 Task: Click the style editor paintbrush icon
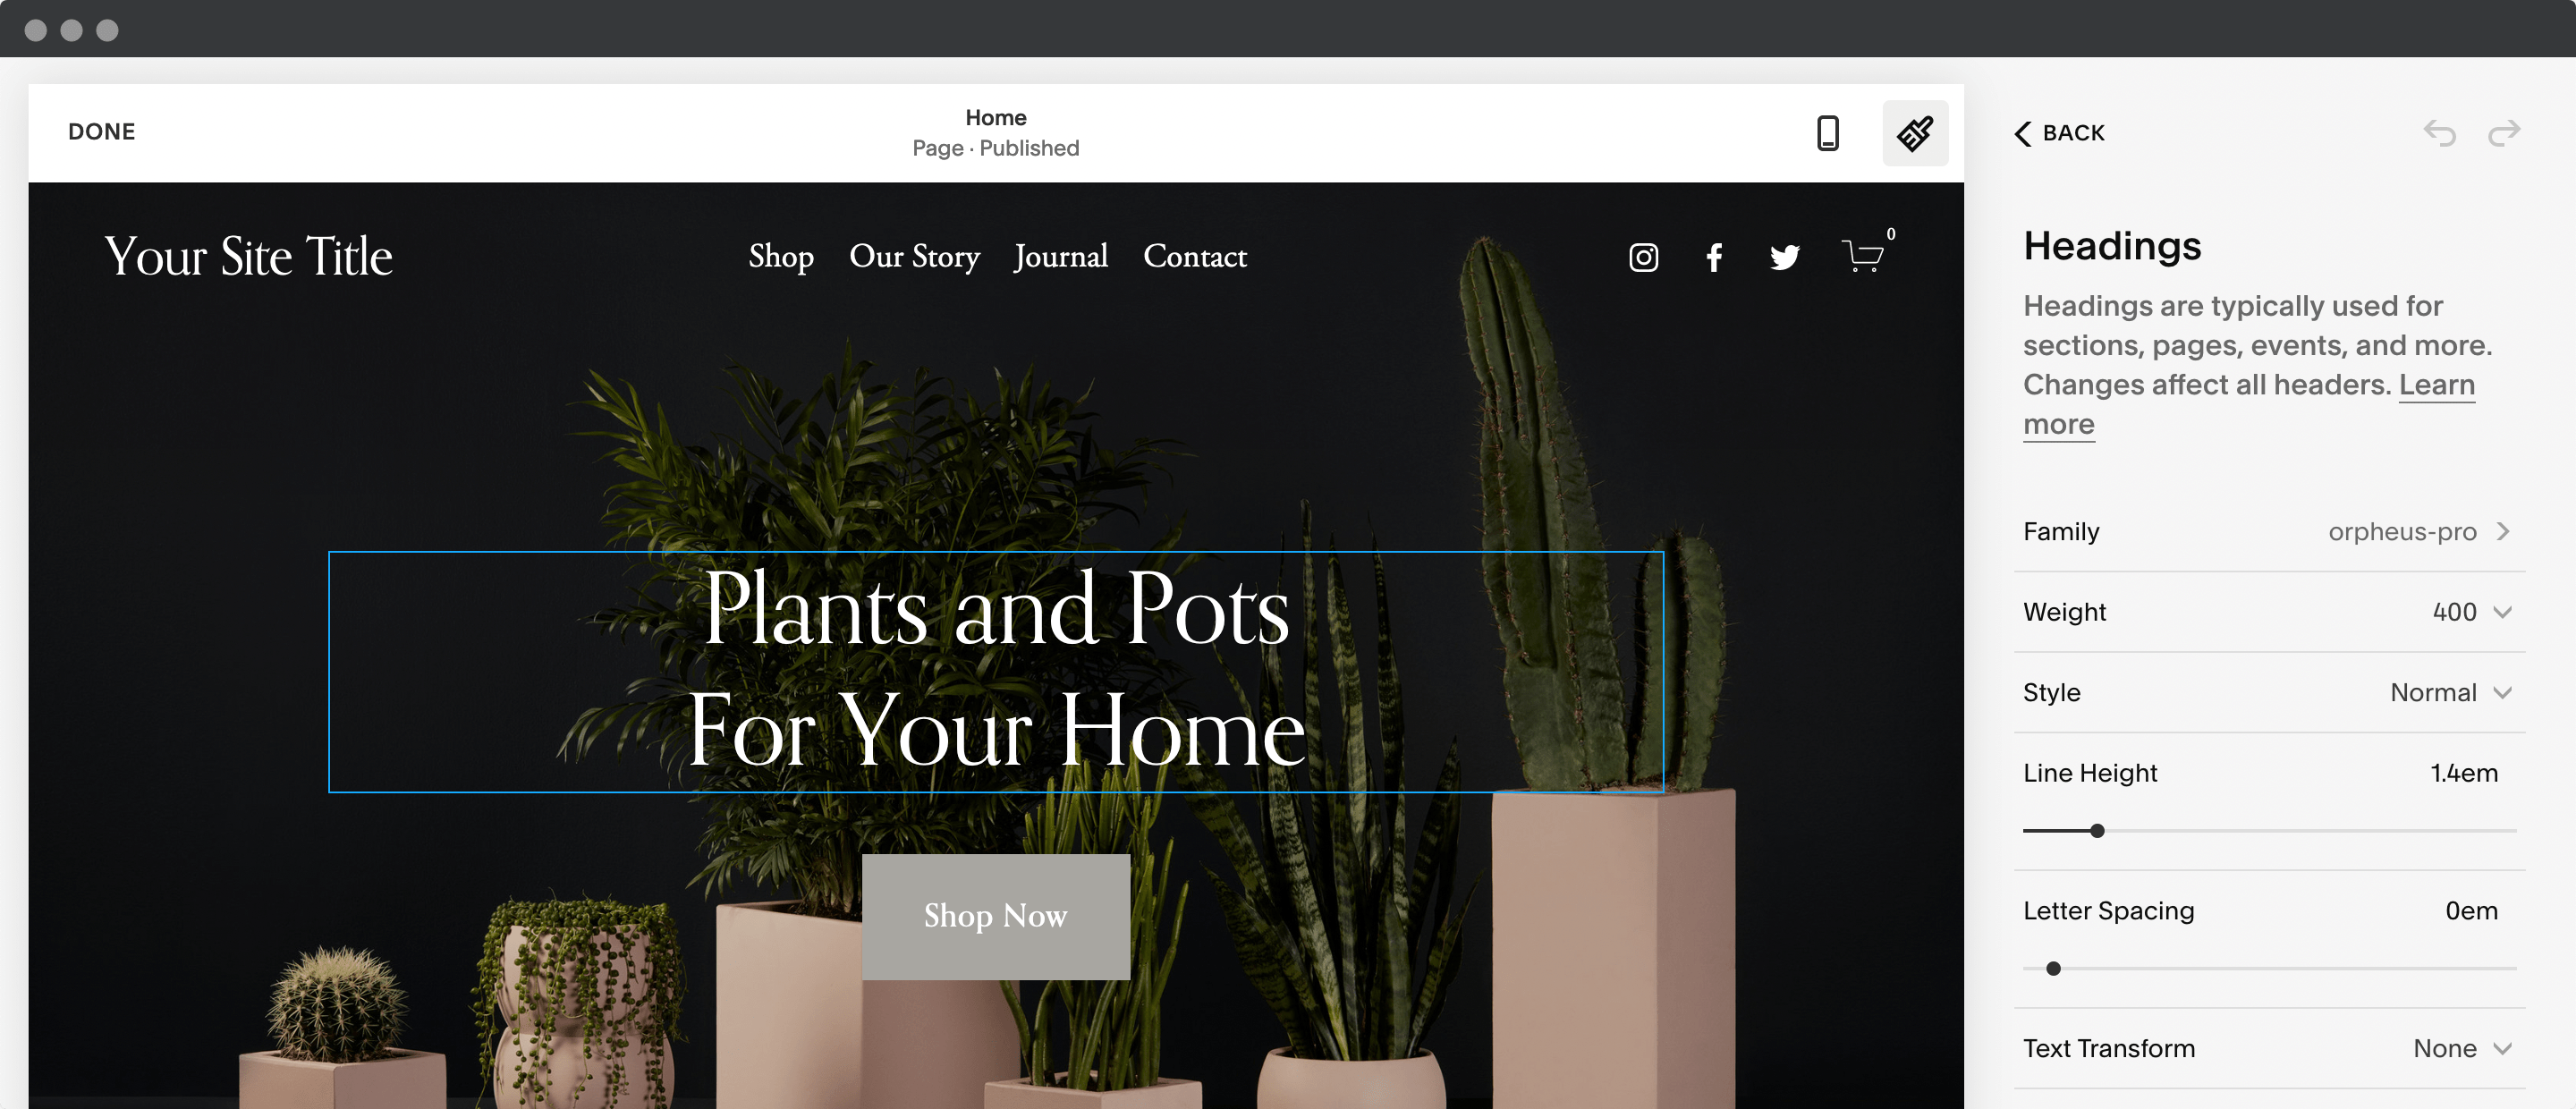1916,131
